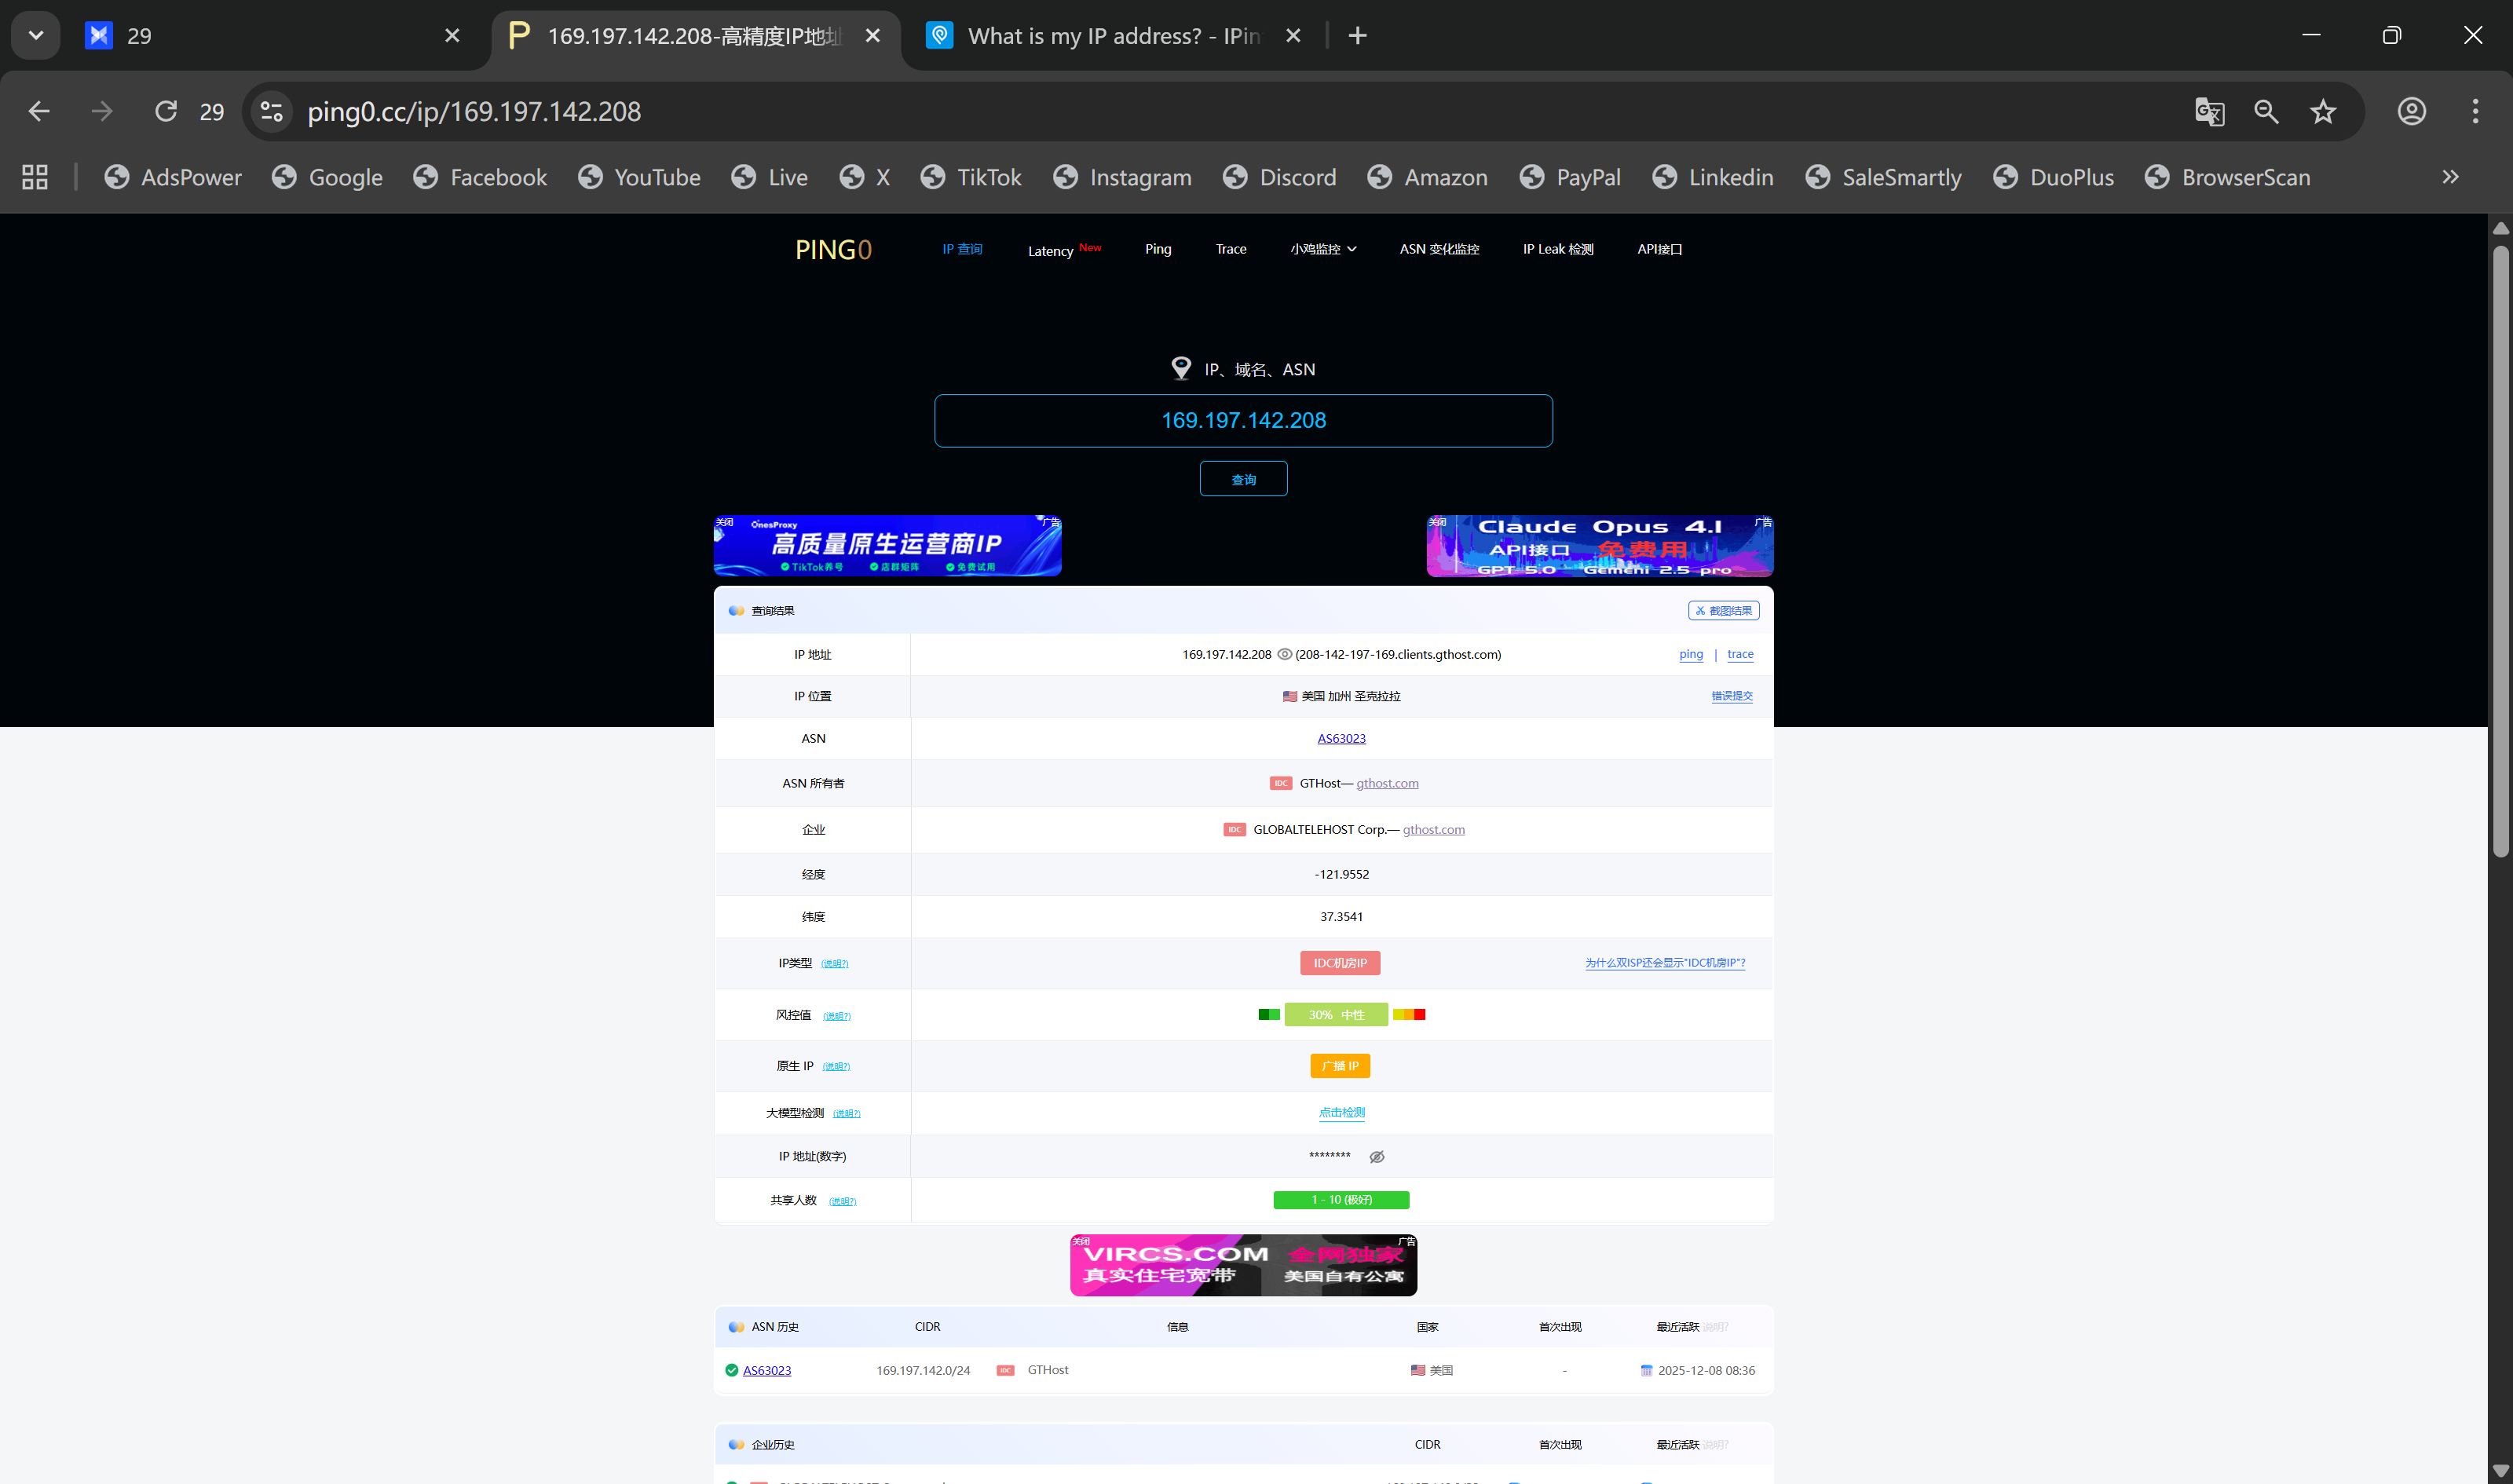Reload the page with the refresh icon

coord(166,111)
